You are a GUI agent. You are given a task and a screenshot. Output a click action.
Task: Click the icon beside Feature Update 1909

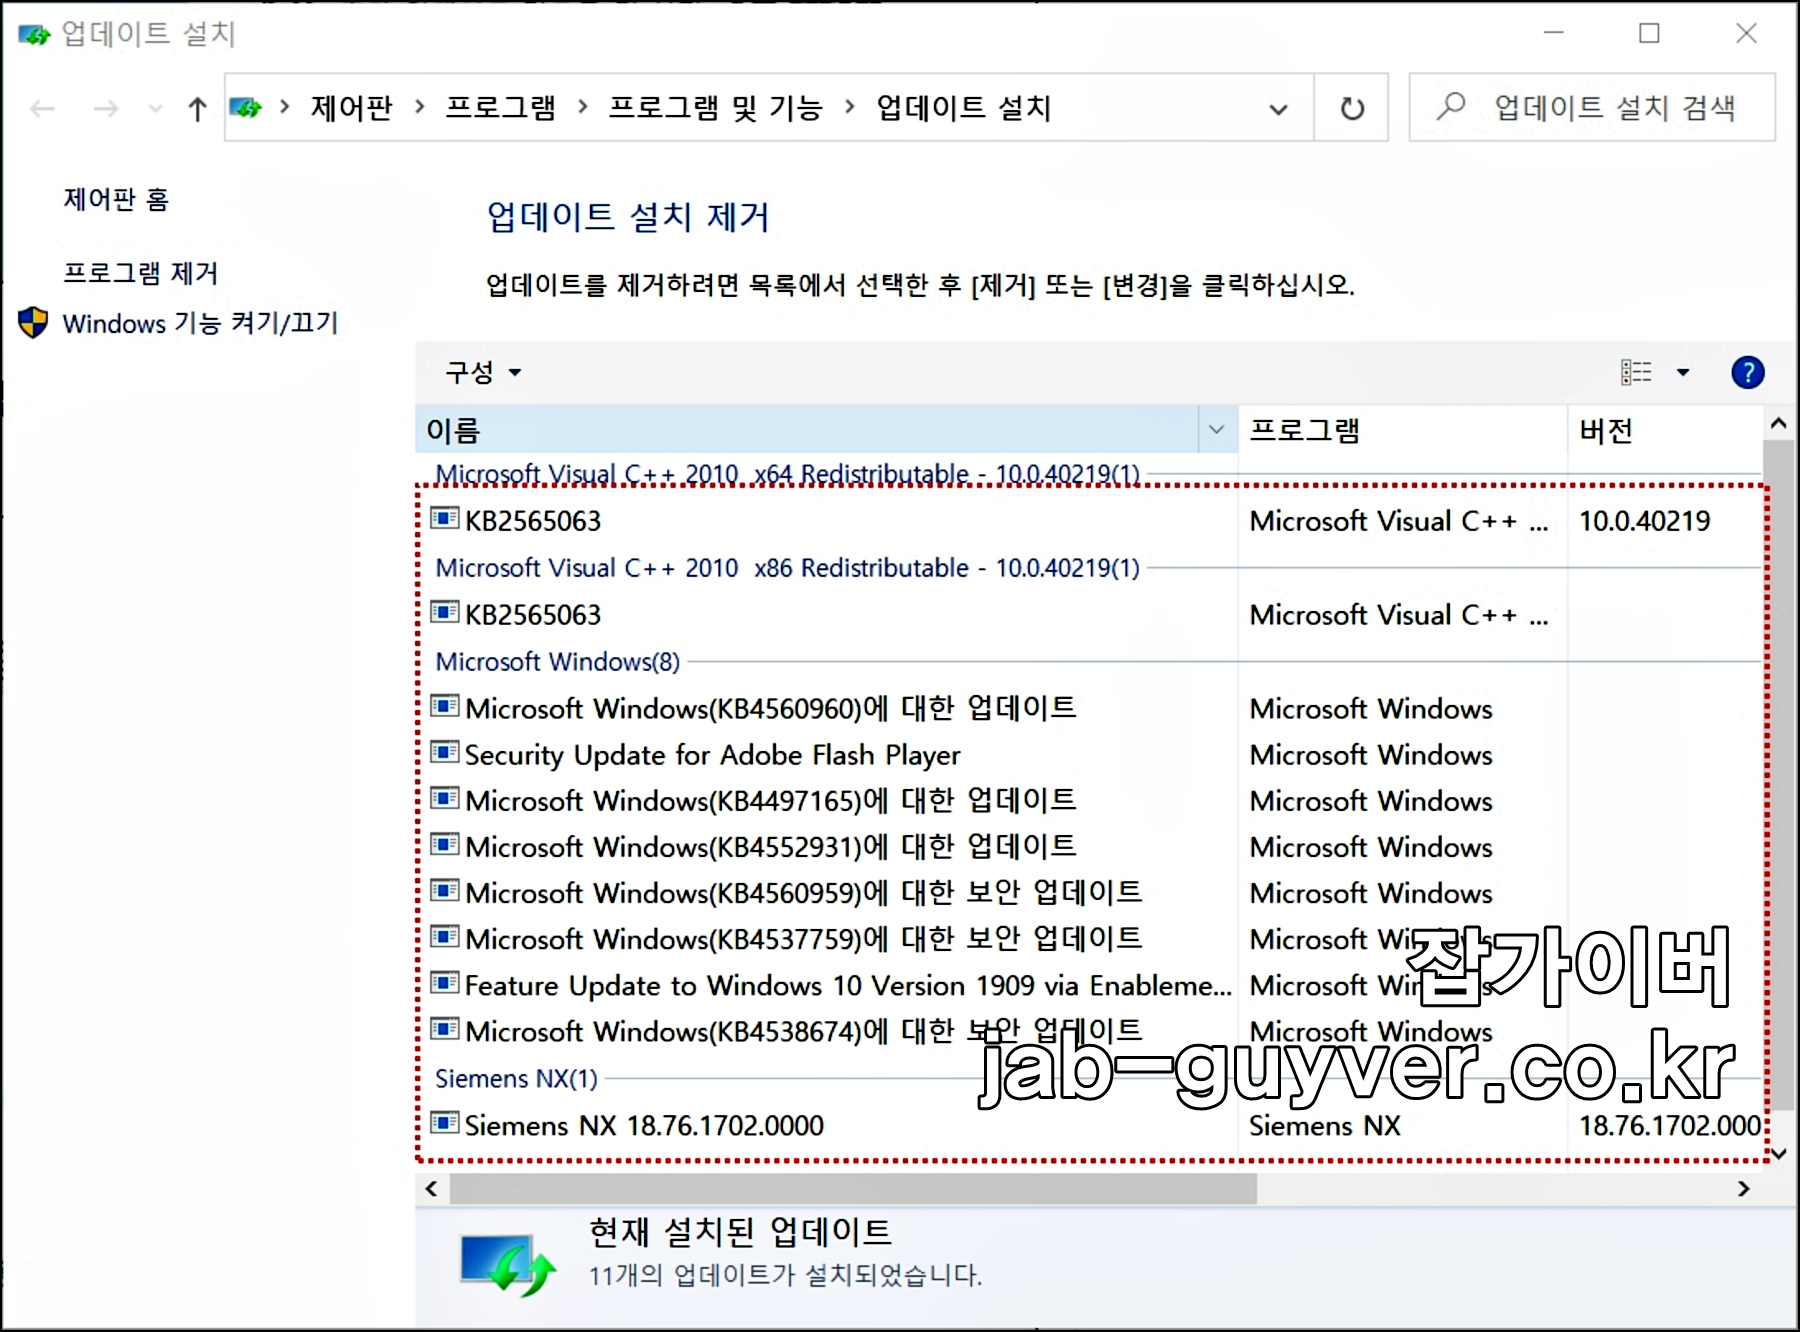tap(445, 983)
